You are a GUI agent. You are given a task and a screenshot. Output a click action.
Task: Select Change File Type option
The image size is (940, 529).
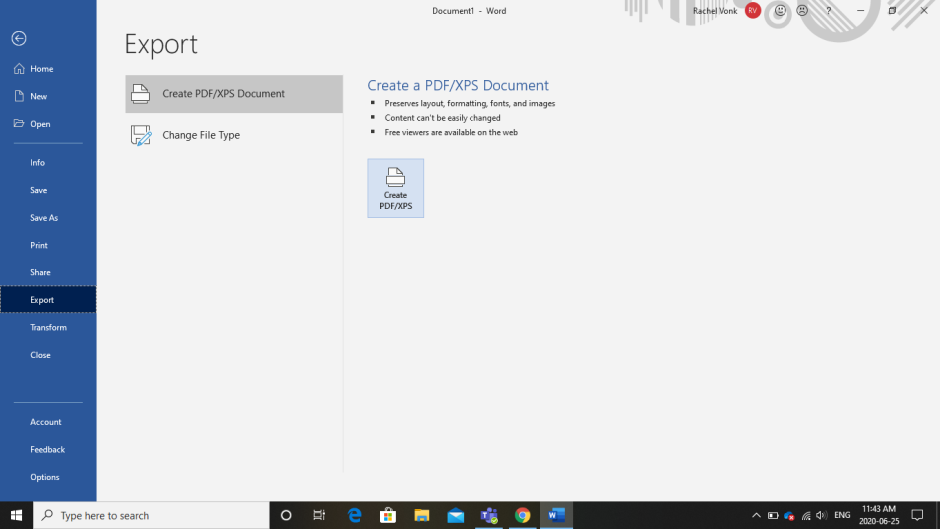tap(234, 135)
